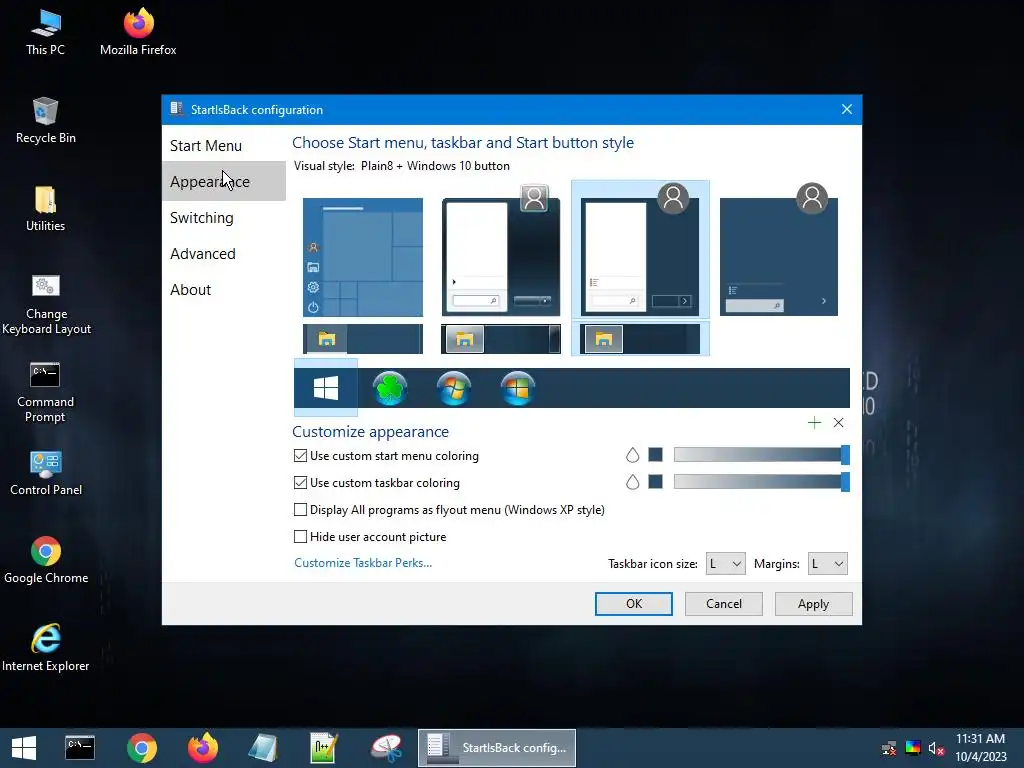Expand the Margins dropdown

point(827,564)
